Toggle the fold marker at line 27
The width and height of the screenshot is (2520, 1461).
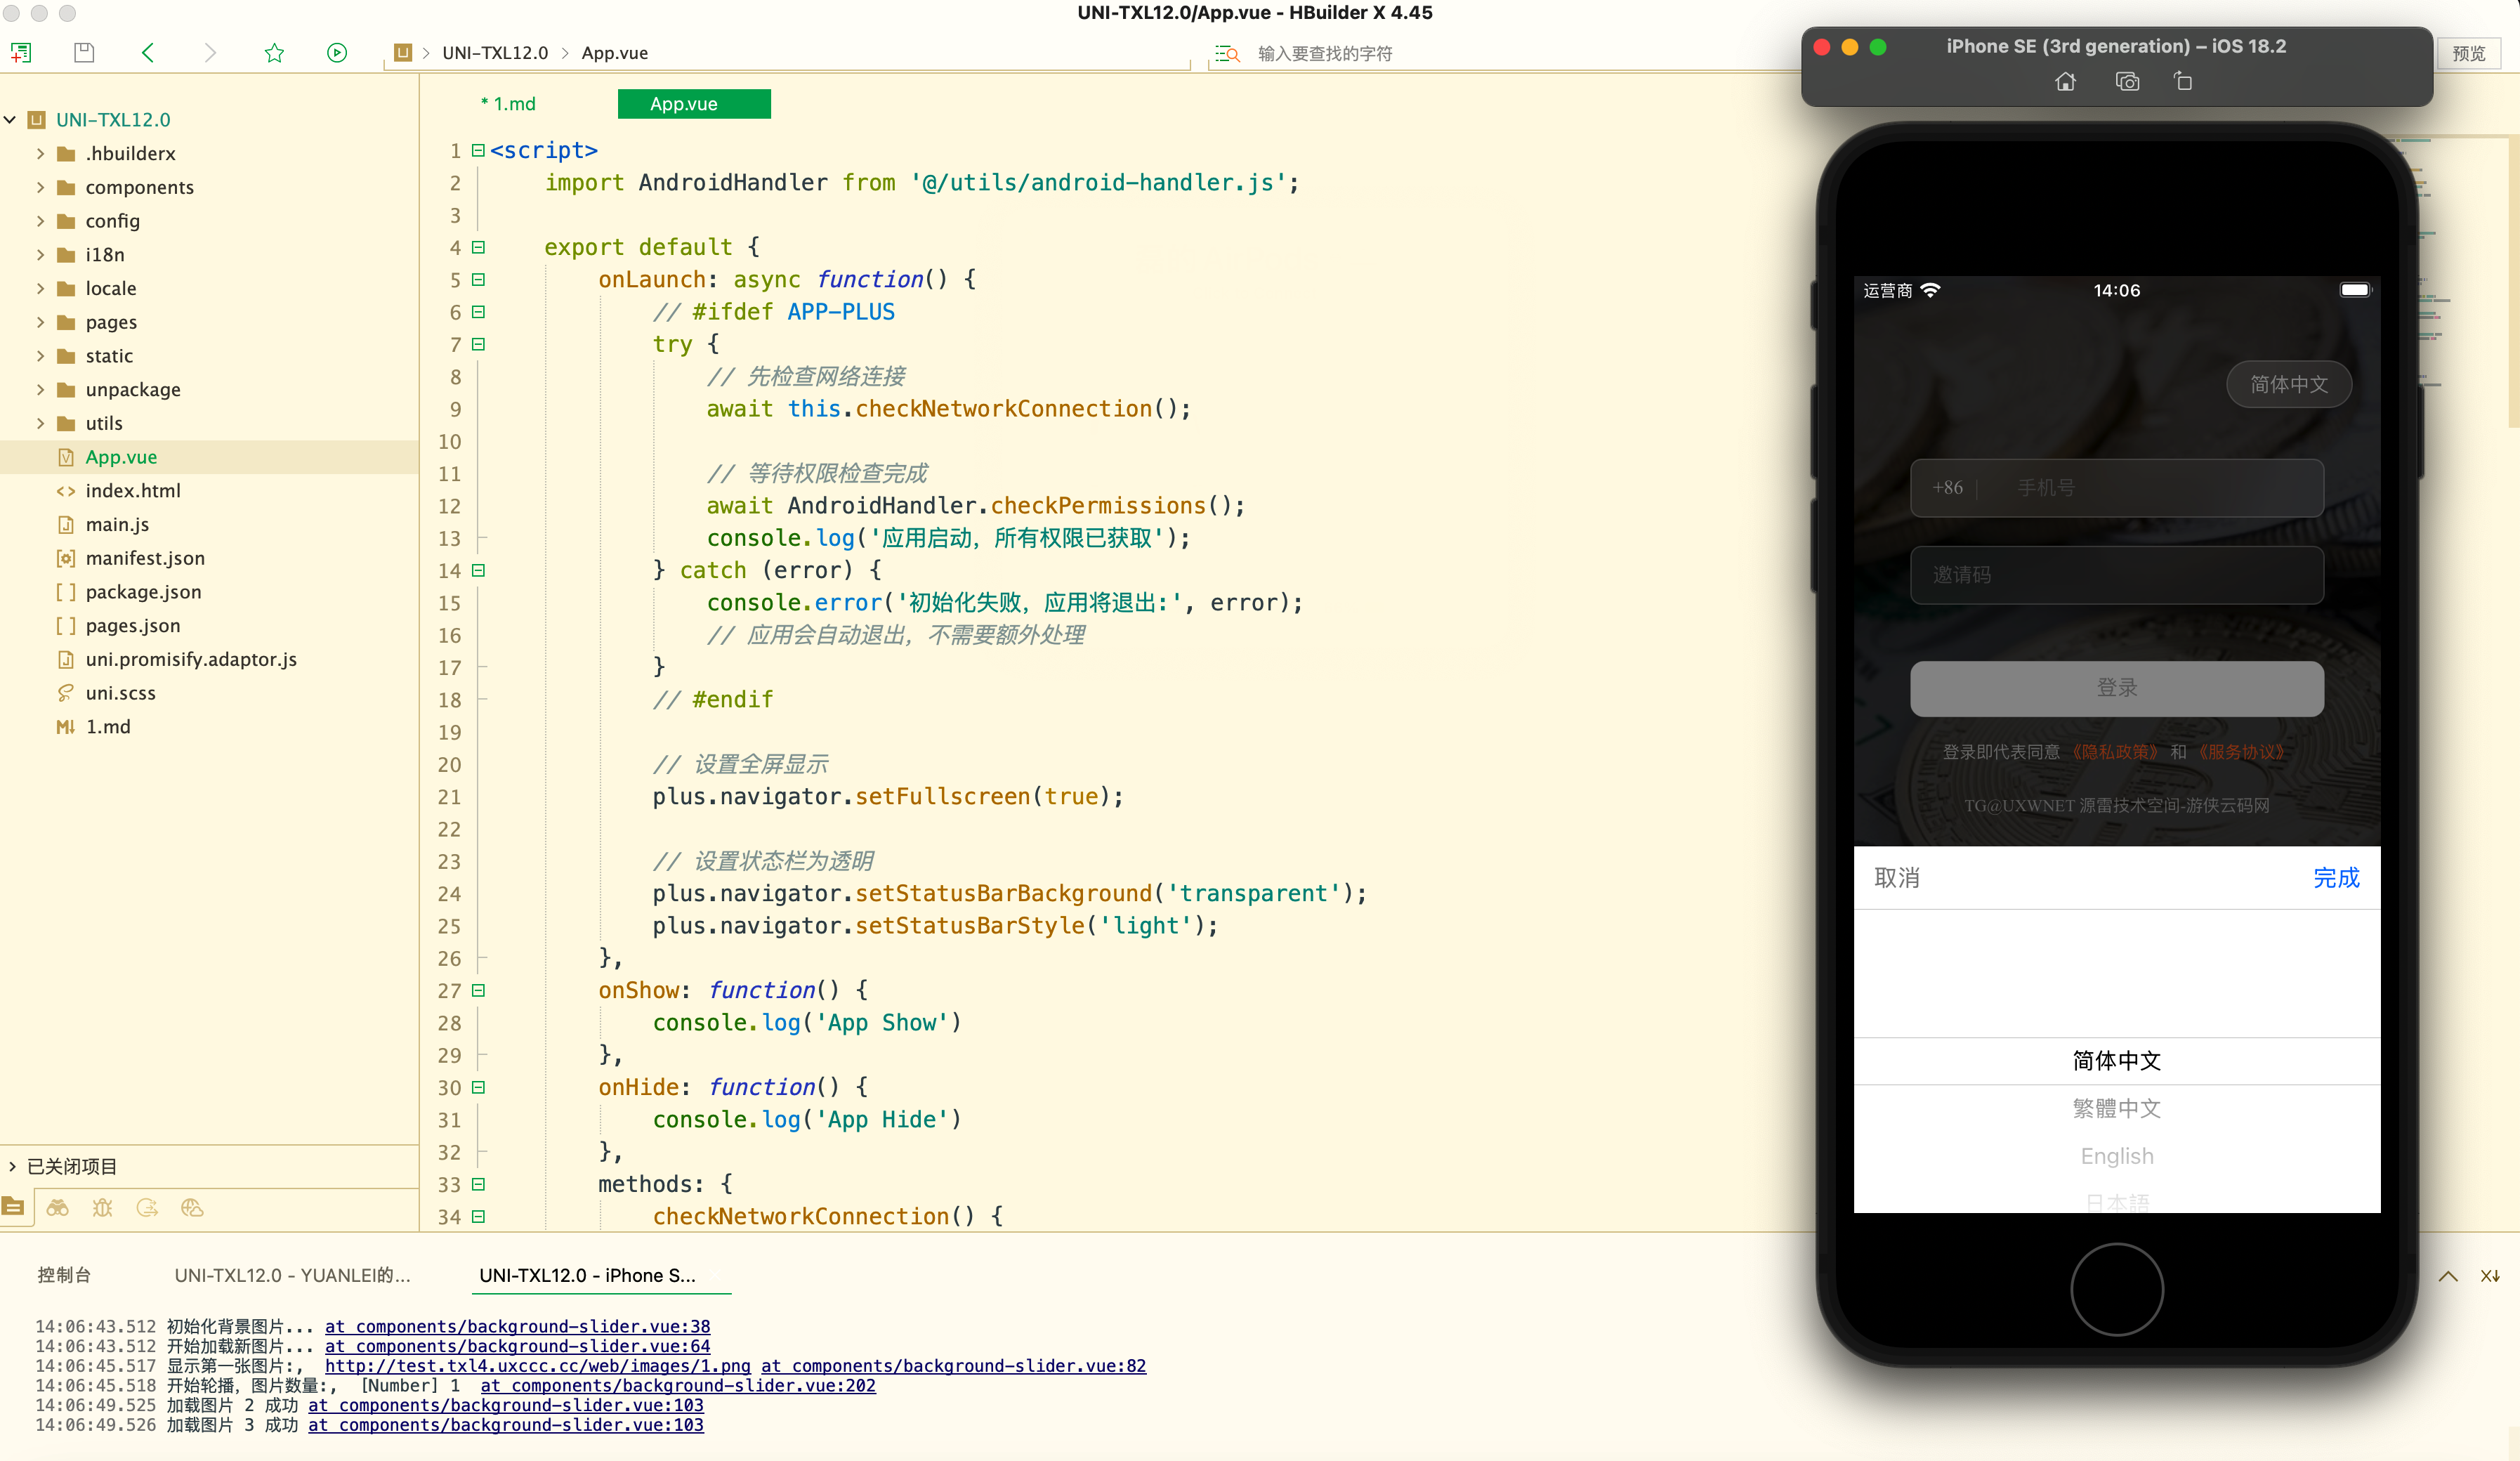click(478, 990)
